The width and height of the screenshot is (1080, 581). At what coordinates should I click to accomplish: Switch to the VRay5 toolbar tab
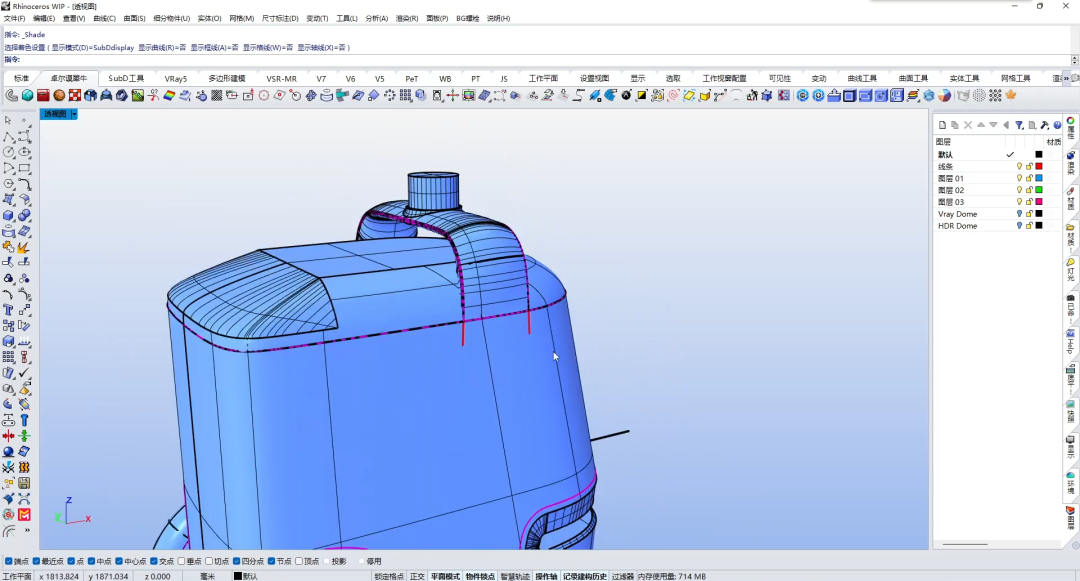point(176,78)
